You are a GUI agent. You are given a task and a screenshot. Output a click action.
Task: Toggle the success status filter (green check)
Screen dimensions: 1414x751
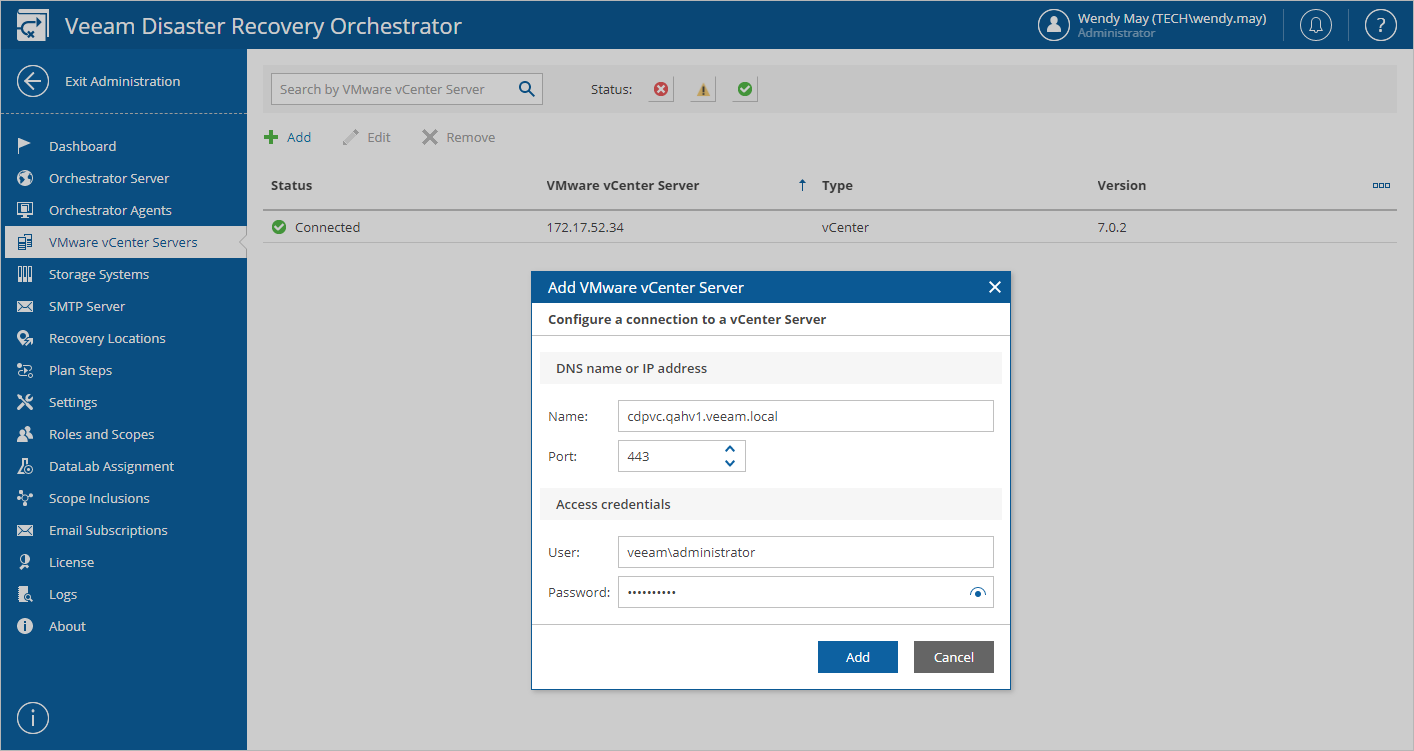[x=745, y=89]
